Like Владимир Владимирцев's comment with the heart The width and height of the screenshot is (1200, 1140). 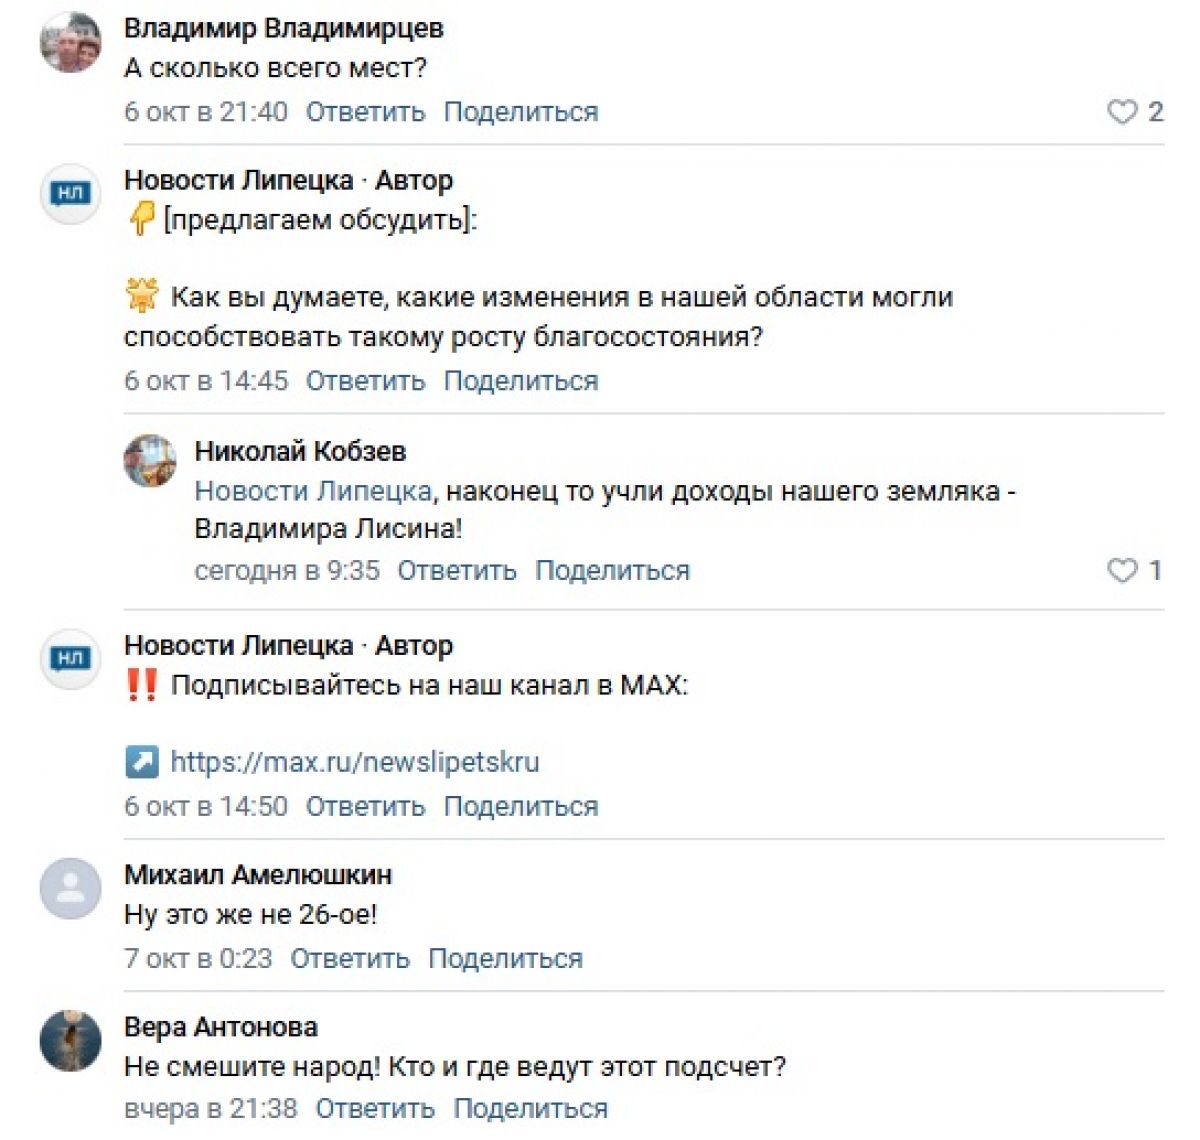click(x=1122, y=112)
